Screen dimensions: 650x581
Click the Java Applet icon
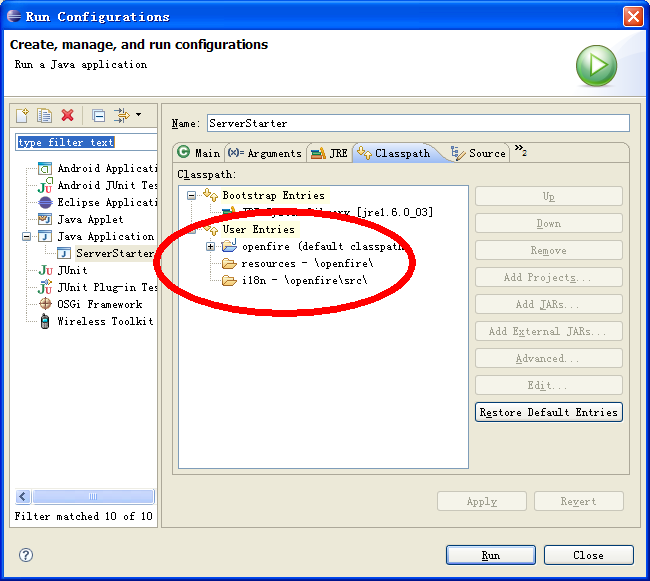45,219
